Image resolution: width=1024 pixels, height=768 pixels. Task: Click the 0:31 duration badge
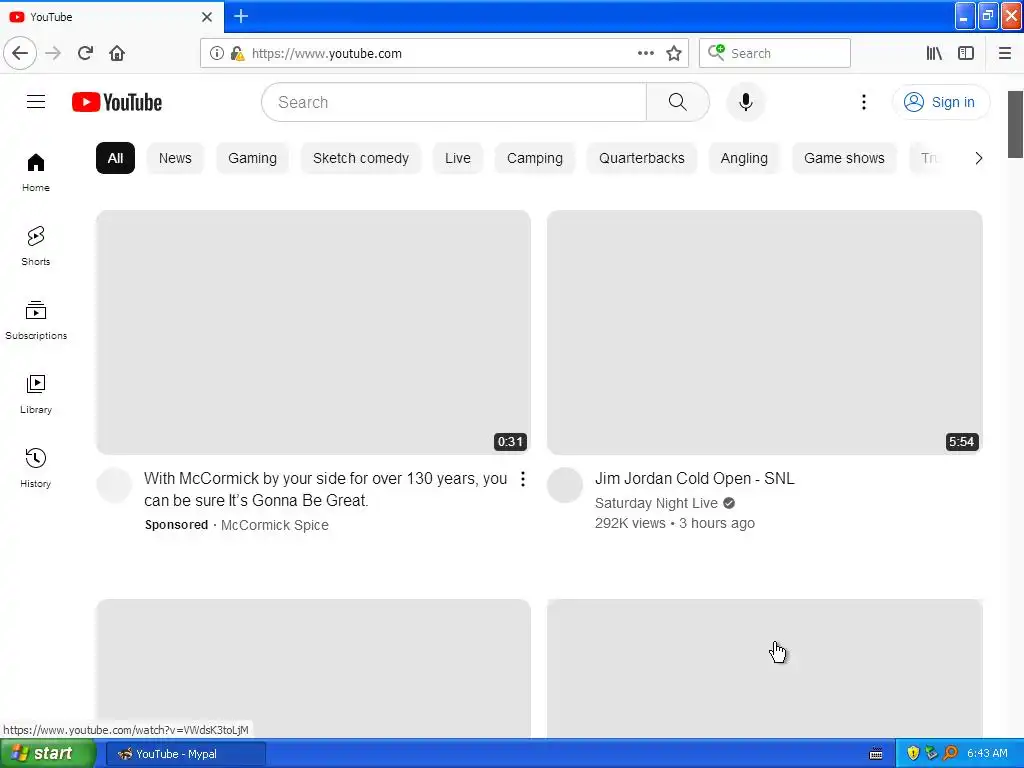pos(510,441)
